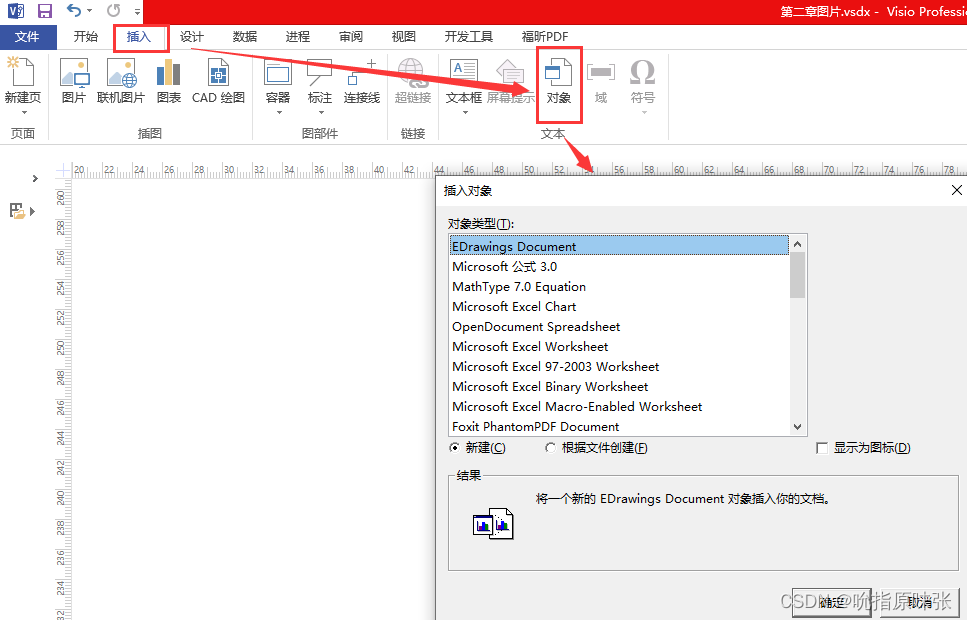Click the 对象 object button
This screenshot has width=967, height=620.
[559, 80]
